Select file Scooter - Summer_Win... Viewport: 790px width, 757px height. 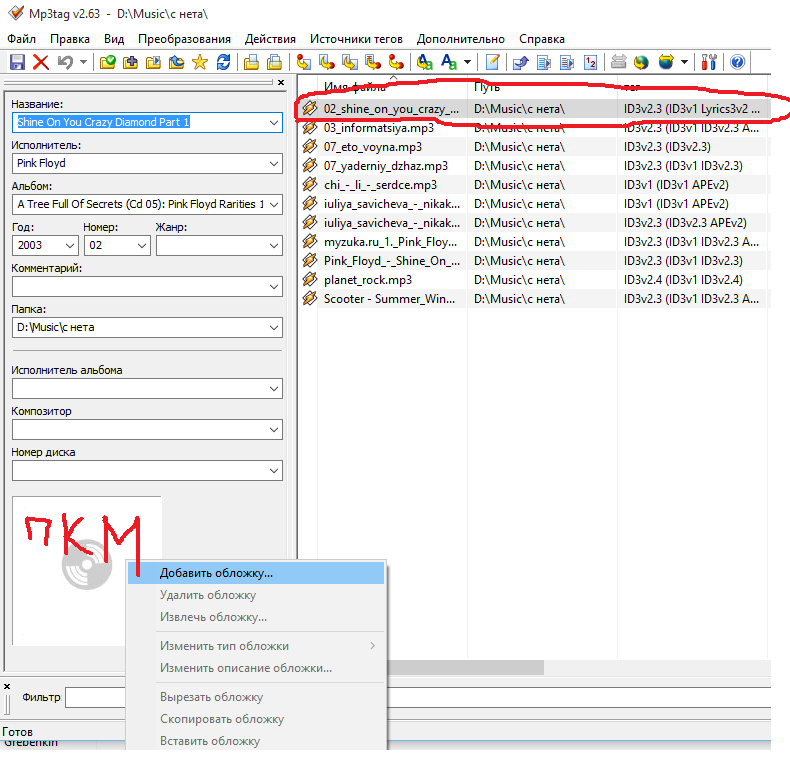(x=389, y=299)
